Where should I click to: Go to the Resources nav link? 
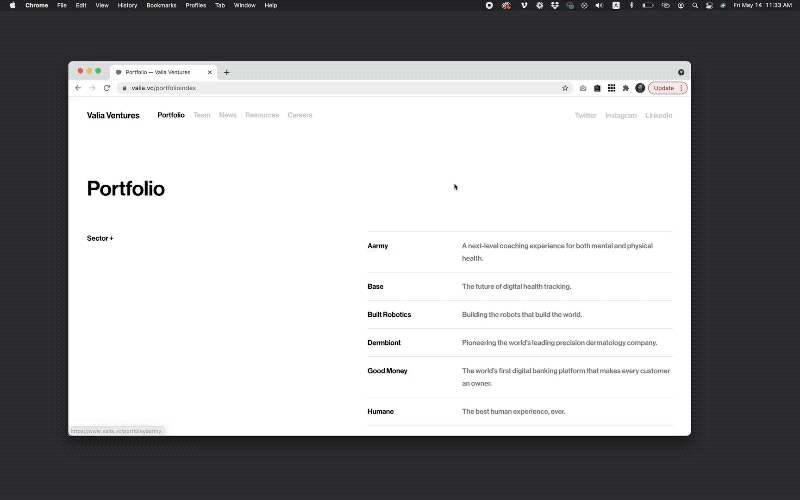(262, 115)
